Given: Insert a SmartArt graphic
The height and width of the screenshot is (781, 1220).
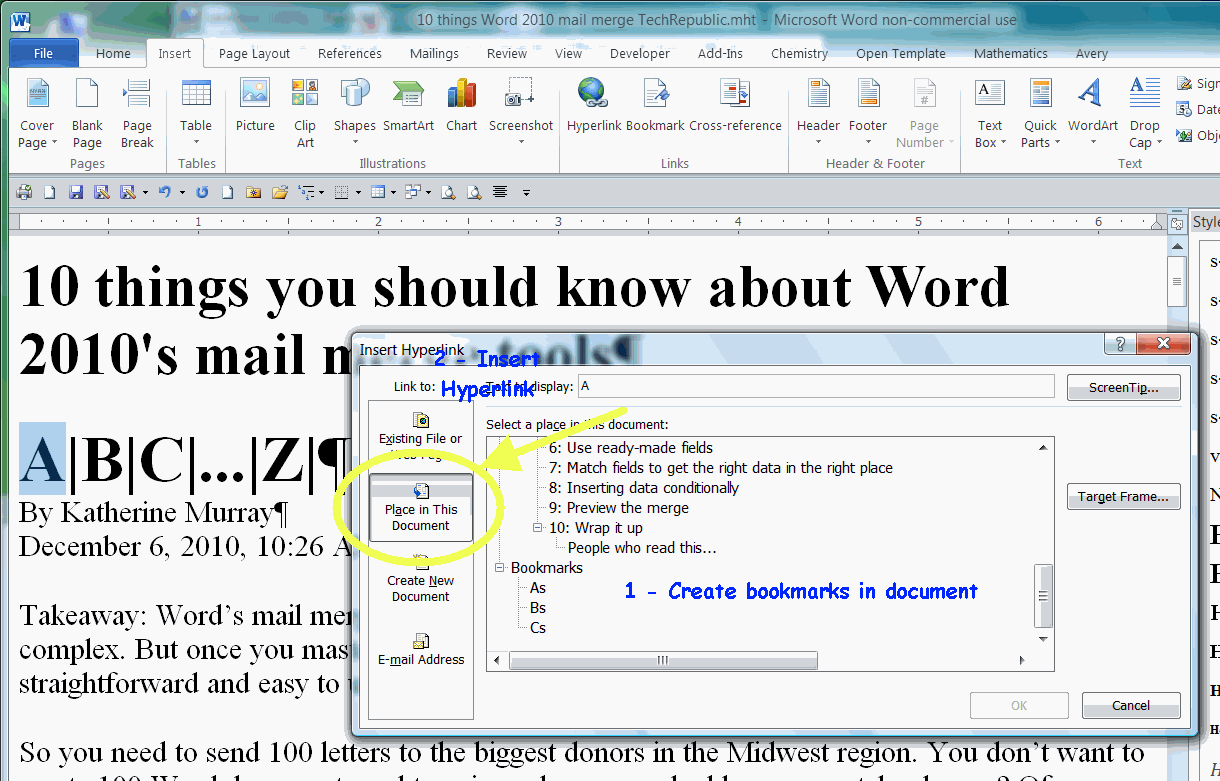Looking at the screenshot, I should click(408, 112).
